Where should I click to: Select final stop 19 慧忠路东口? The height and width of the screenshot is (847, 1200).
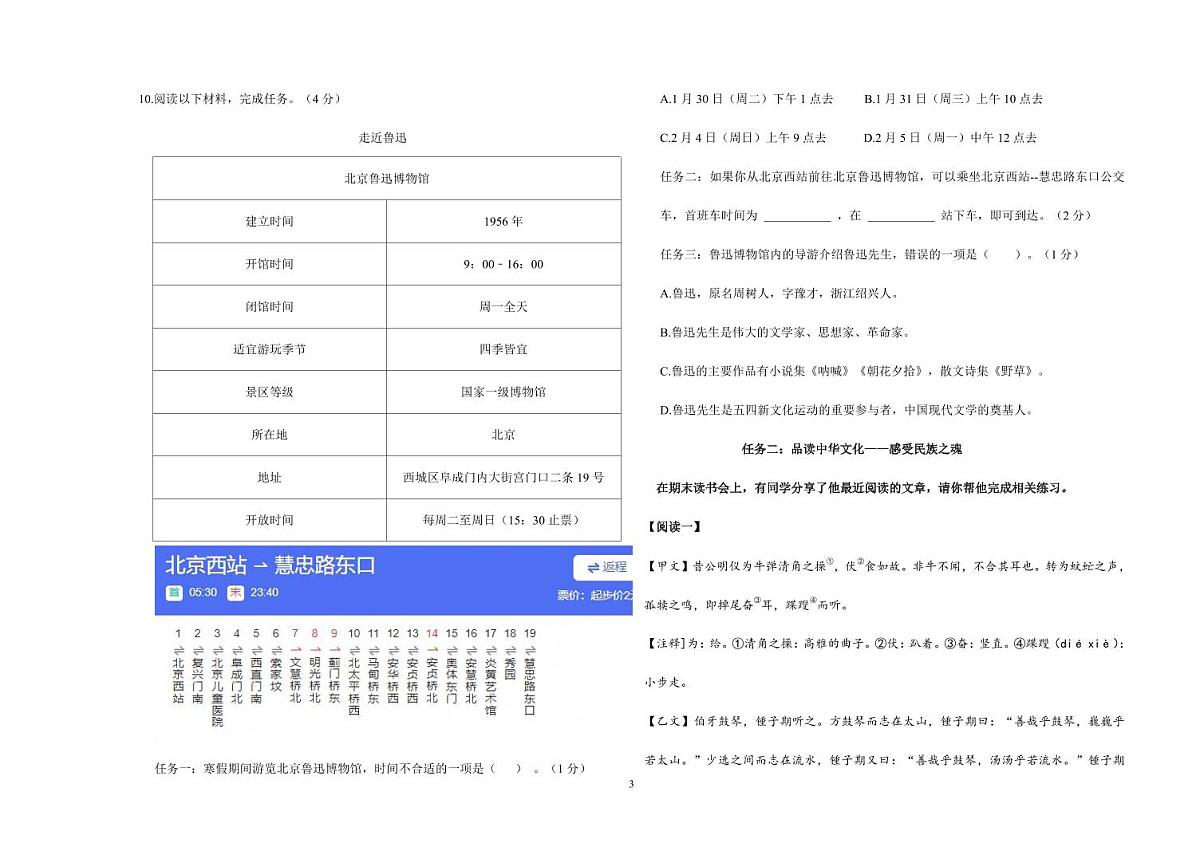(x=529, y=674)
